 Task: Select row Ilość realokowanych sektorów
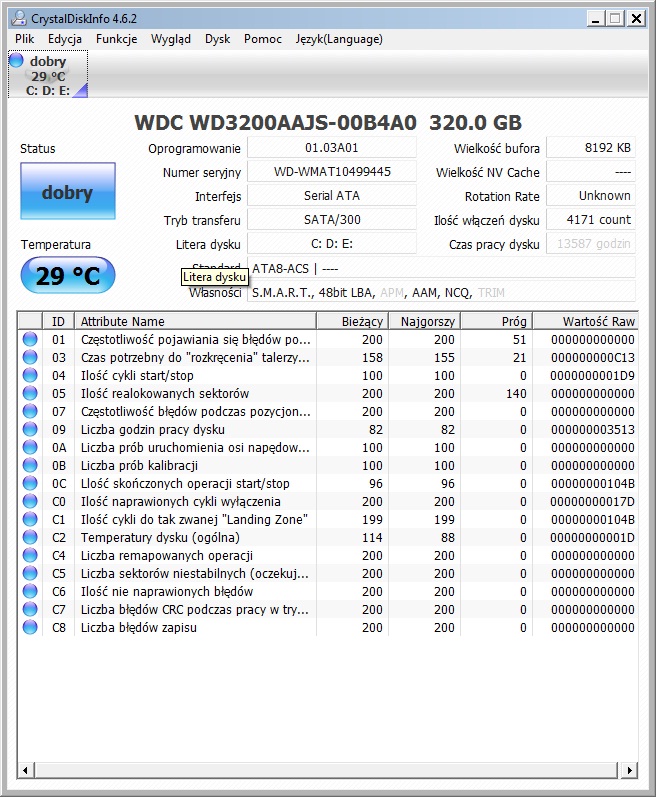(328, 393)
